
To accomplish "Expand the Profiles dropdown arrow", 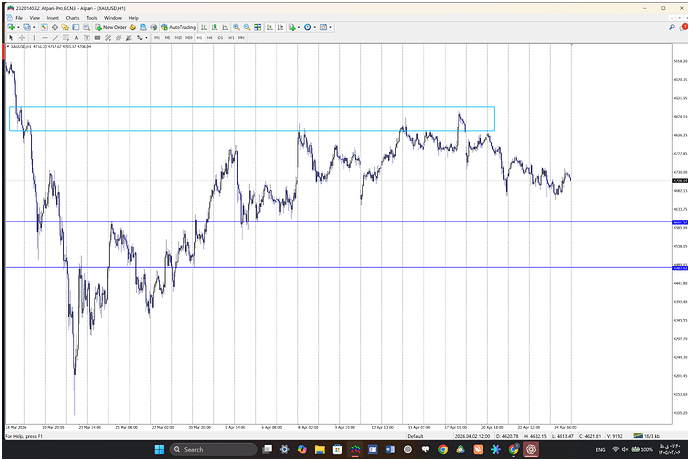I will coord(34,27).
